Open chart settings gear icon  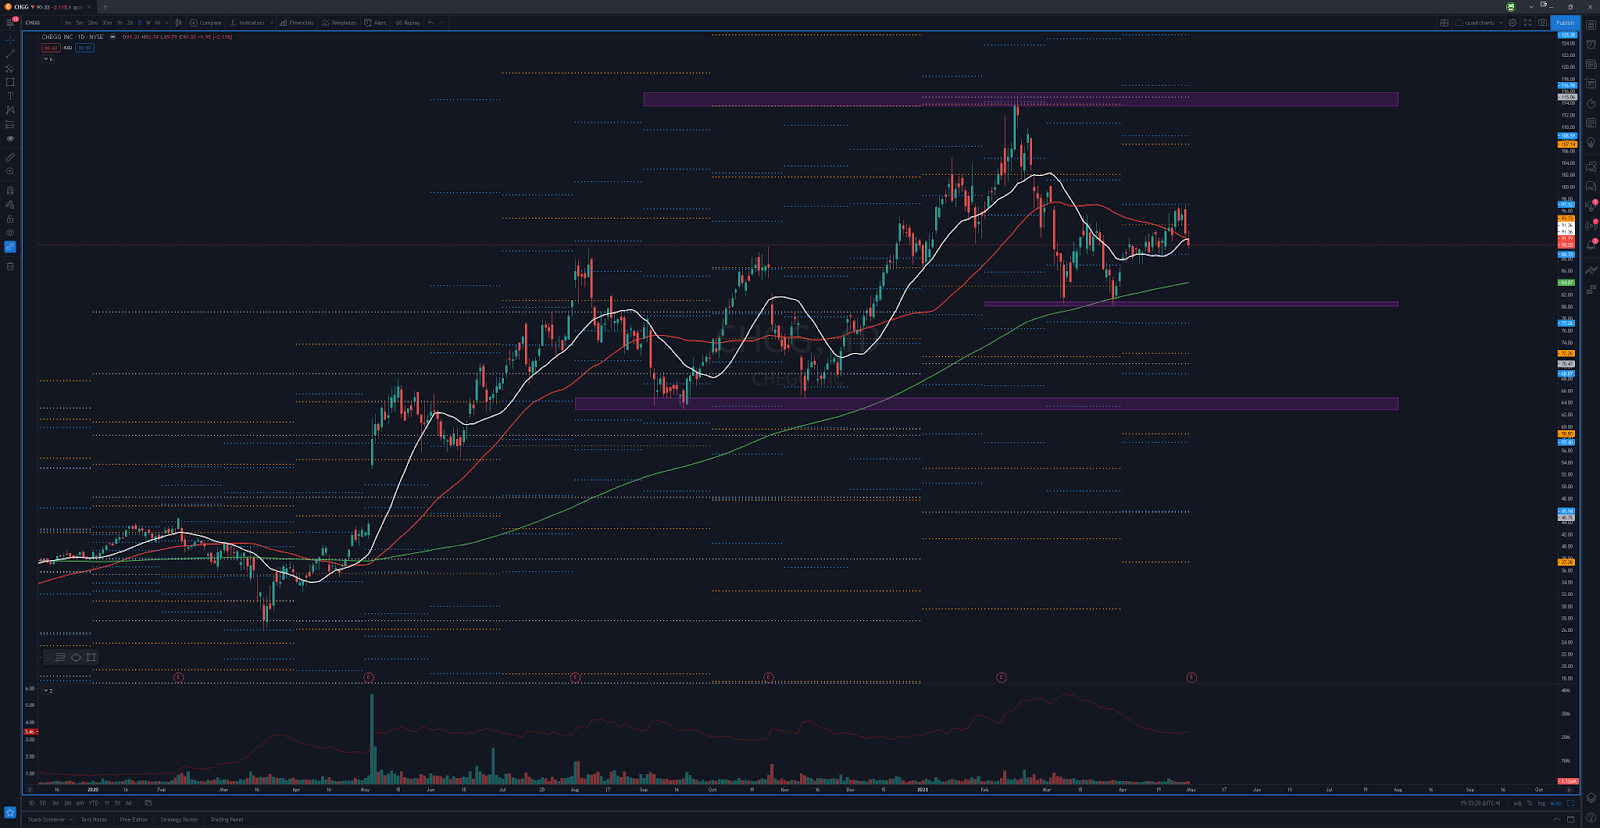pos(1512,22)
